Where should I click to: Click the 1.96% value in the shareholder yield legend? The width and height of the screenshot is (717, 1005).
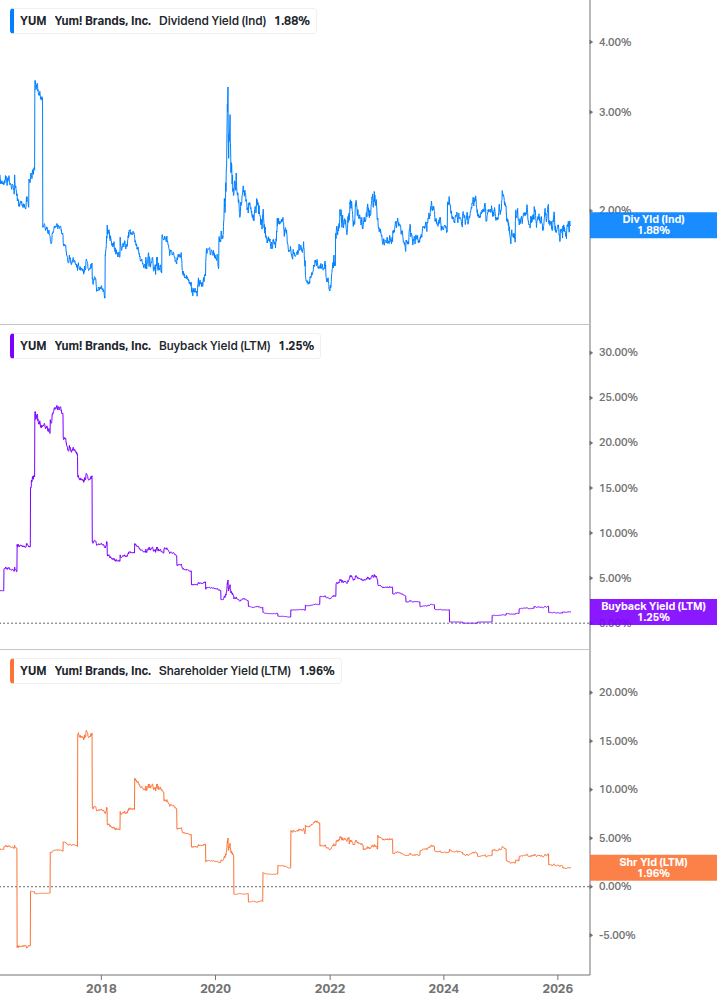pyautogui.click(x=317, y=671)
